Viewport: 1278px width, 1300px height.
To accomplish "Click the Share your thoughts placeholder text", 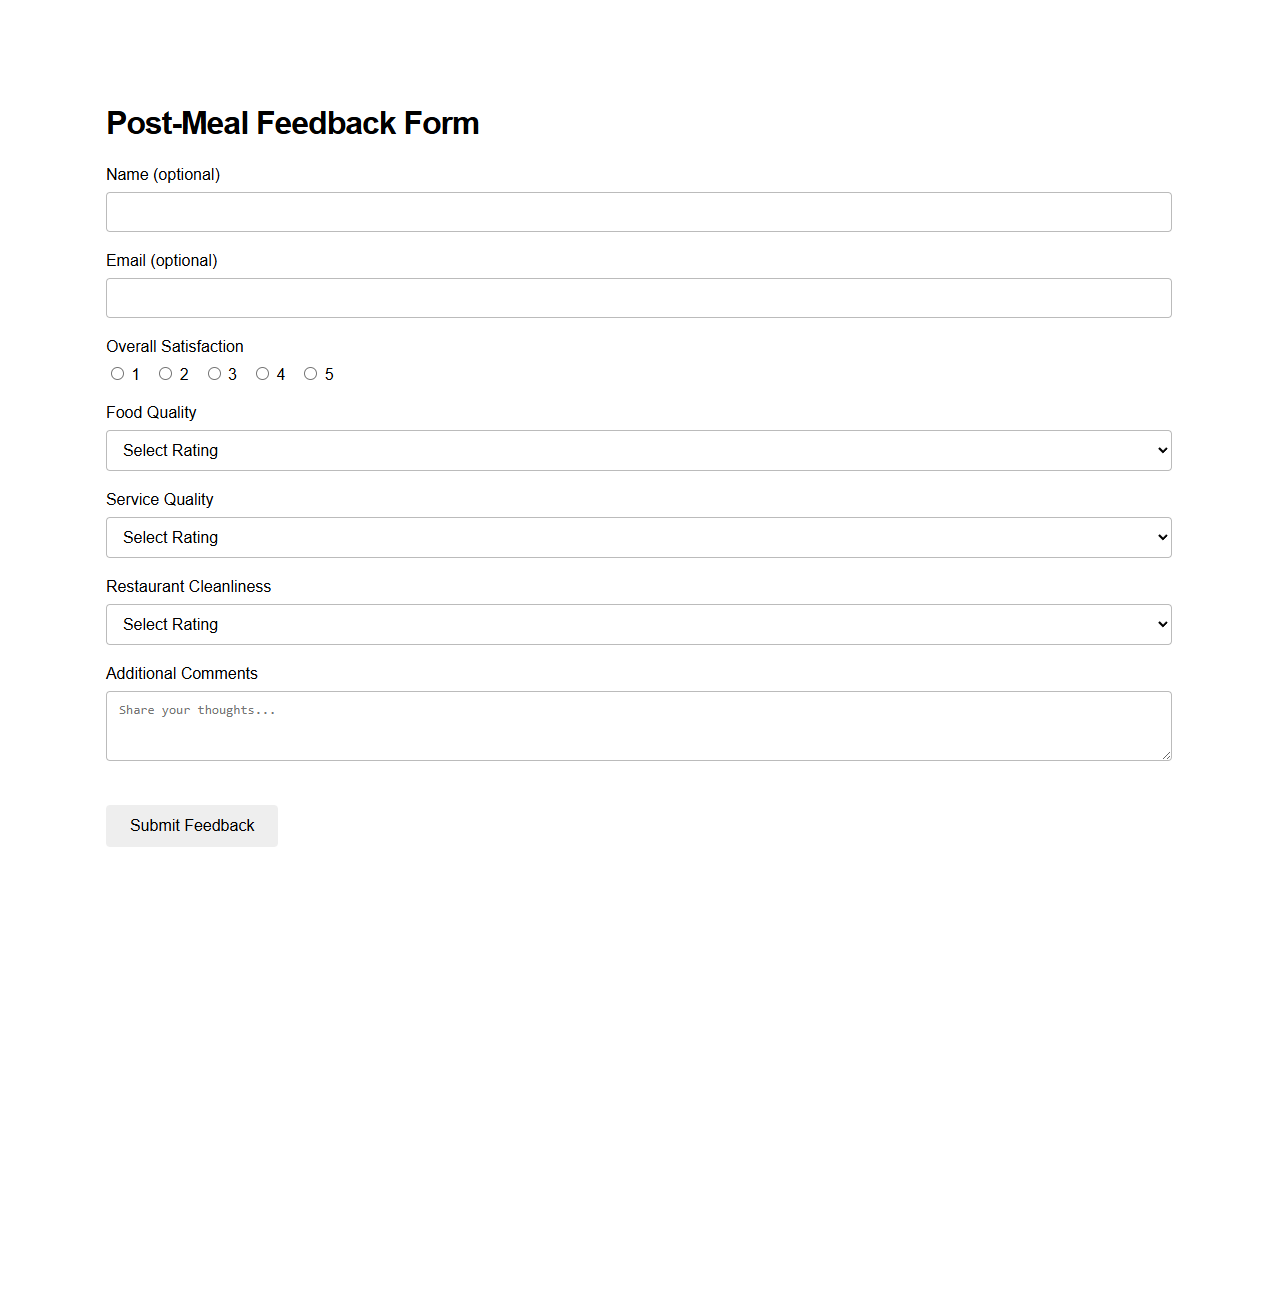I will (197, 710).
